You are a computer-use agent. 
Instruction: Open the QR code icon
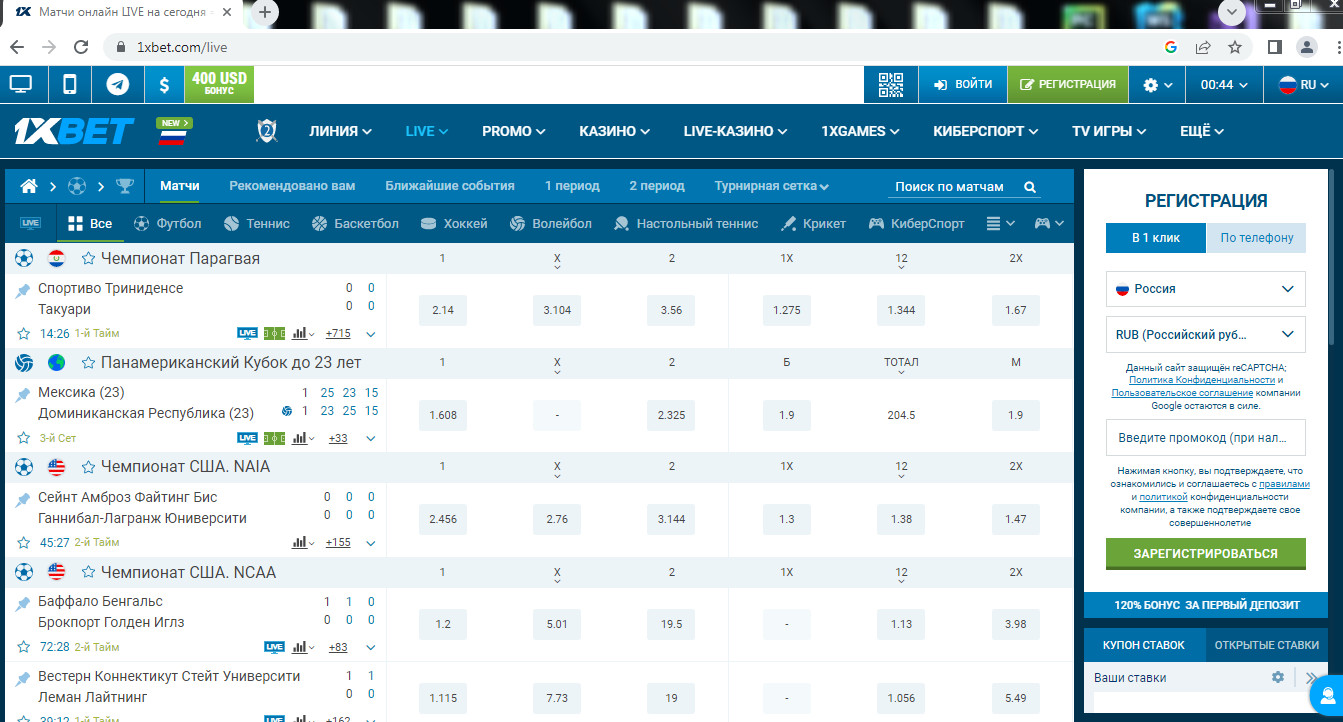(891, 85)
